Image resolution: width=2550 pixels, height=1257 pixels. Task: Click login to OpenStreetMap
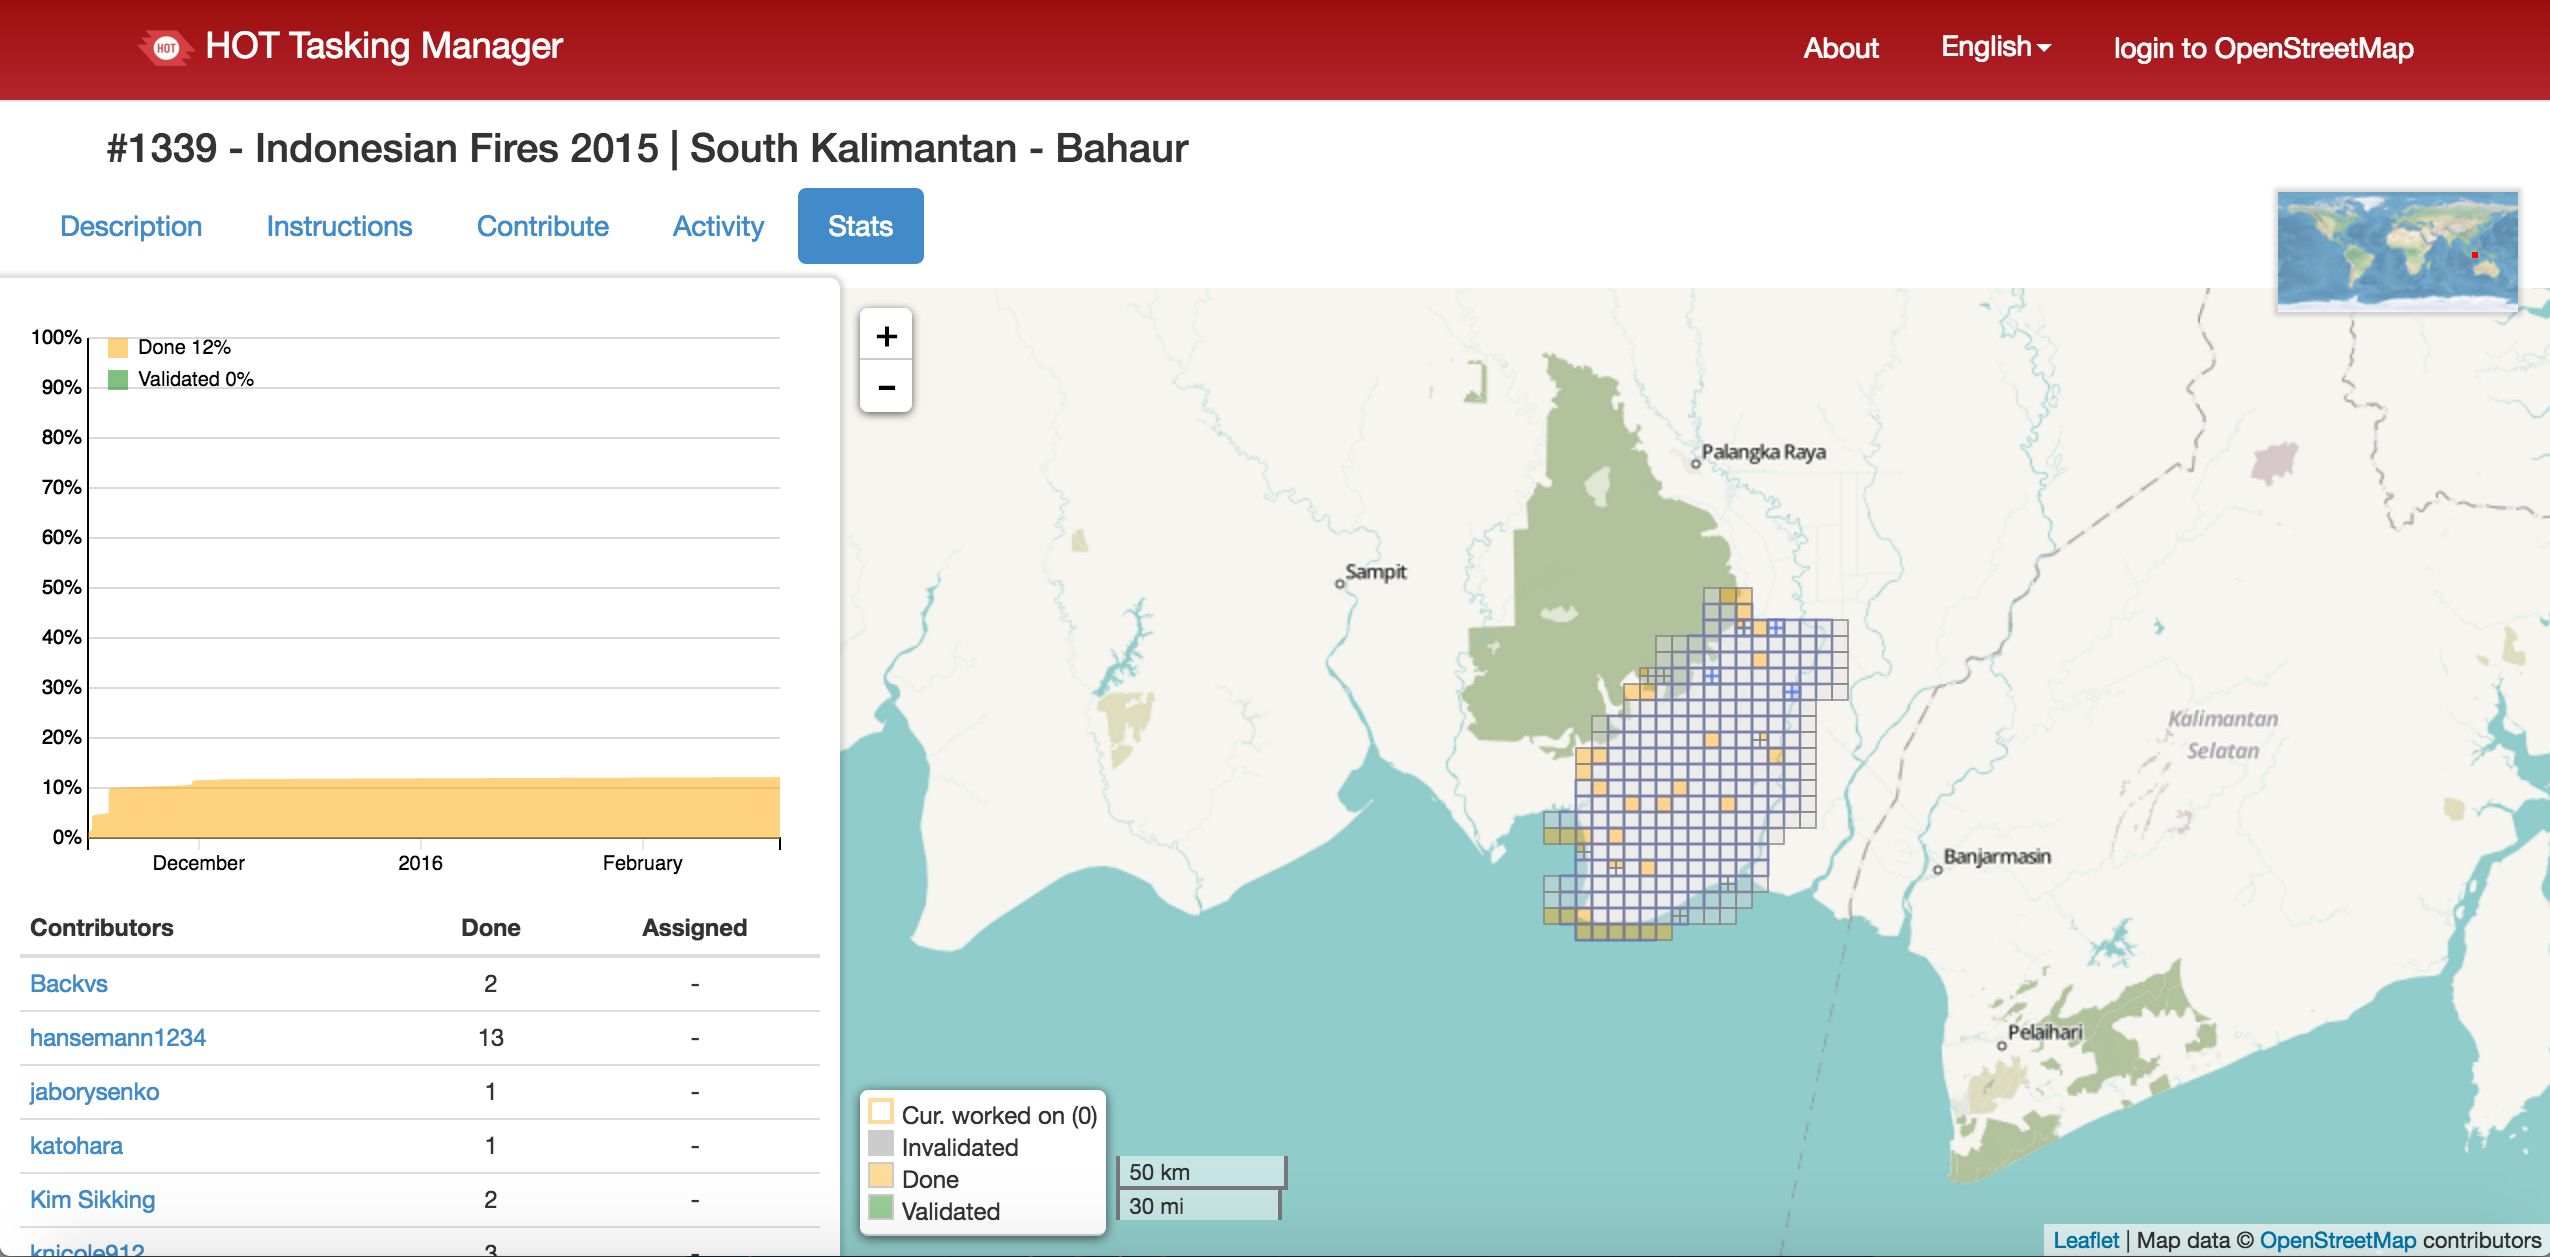click(2263, 48)
